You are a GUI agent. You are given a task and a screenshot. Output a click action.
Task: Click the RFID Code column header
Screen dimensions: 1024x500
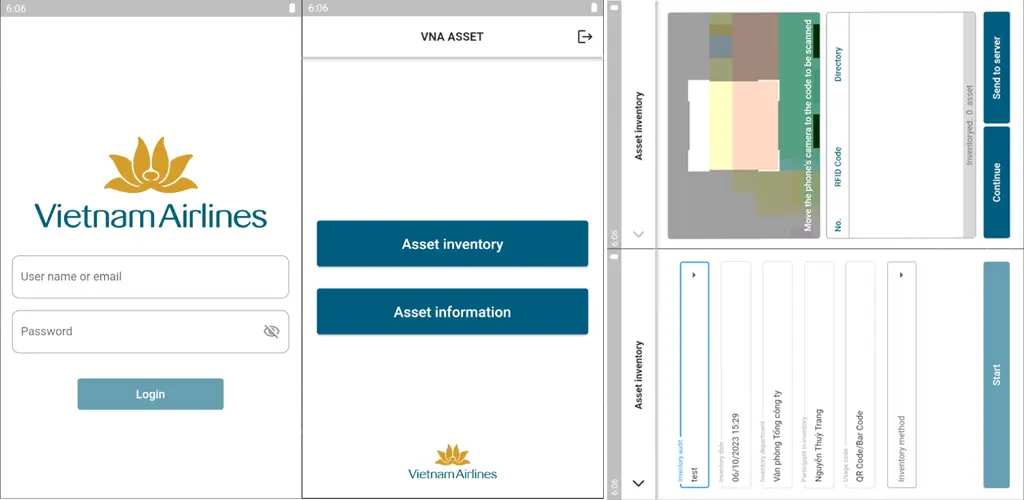tap(839, 167)
